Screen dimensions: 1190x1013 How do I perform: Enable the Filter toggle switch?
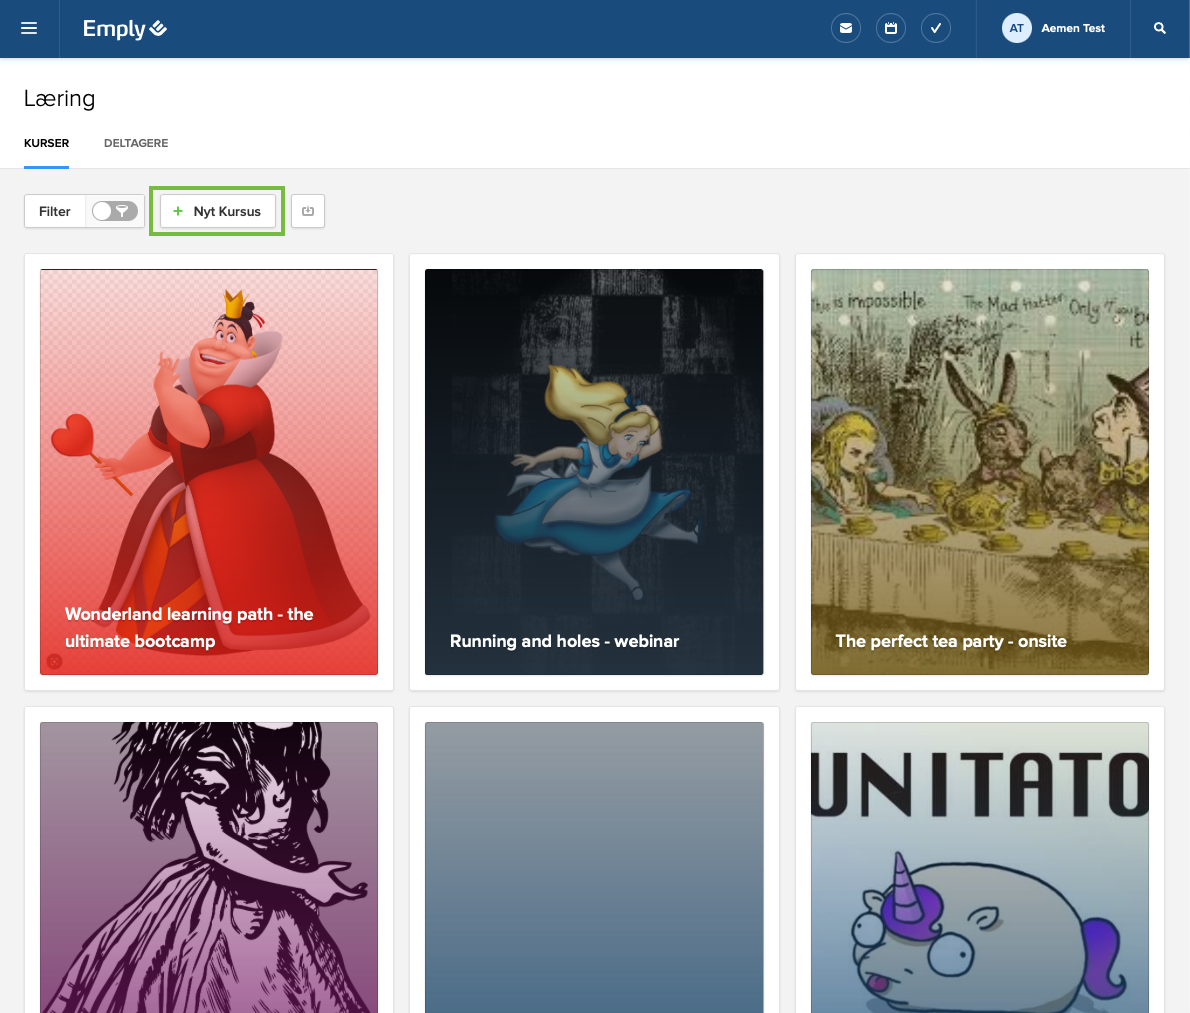point(115,211)
